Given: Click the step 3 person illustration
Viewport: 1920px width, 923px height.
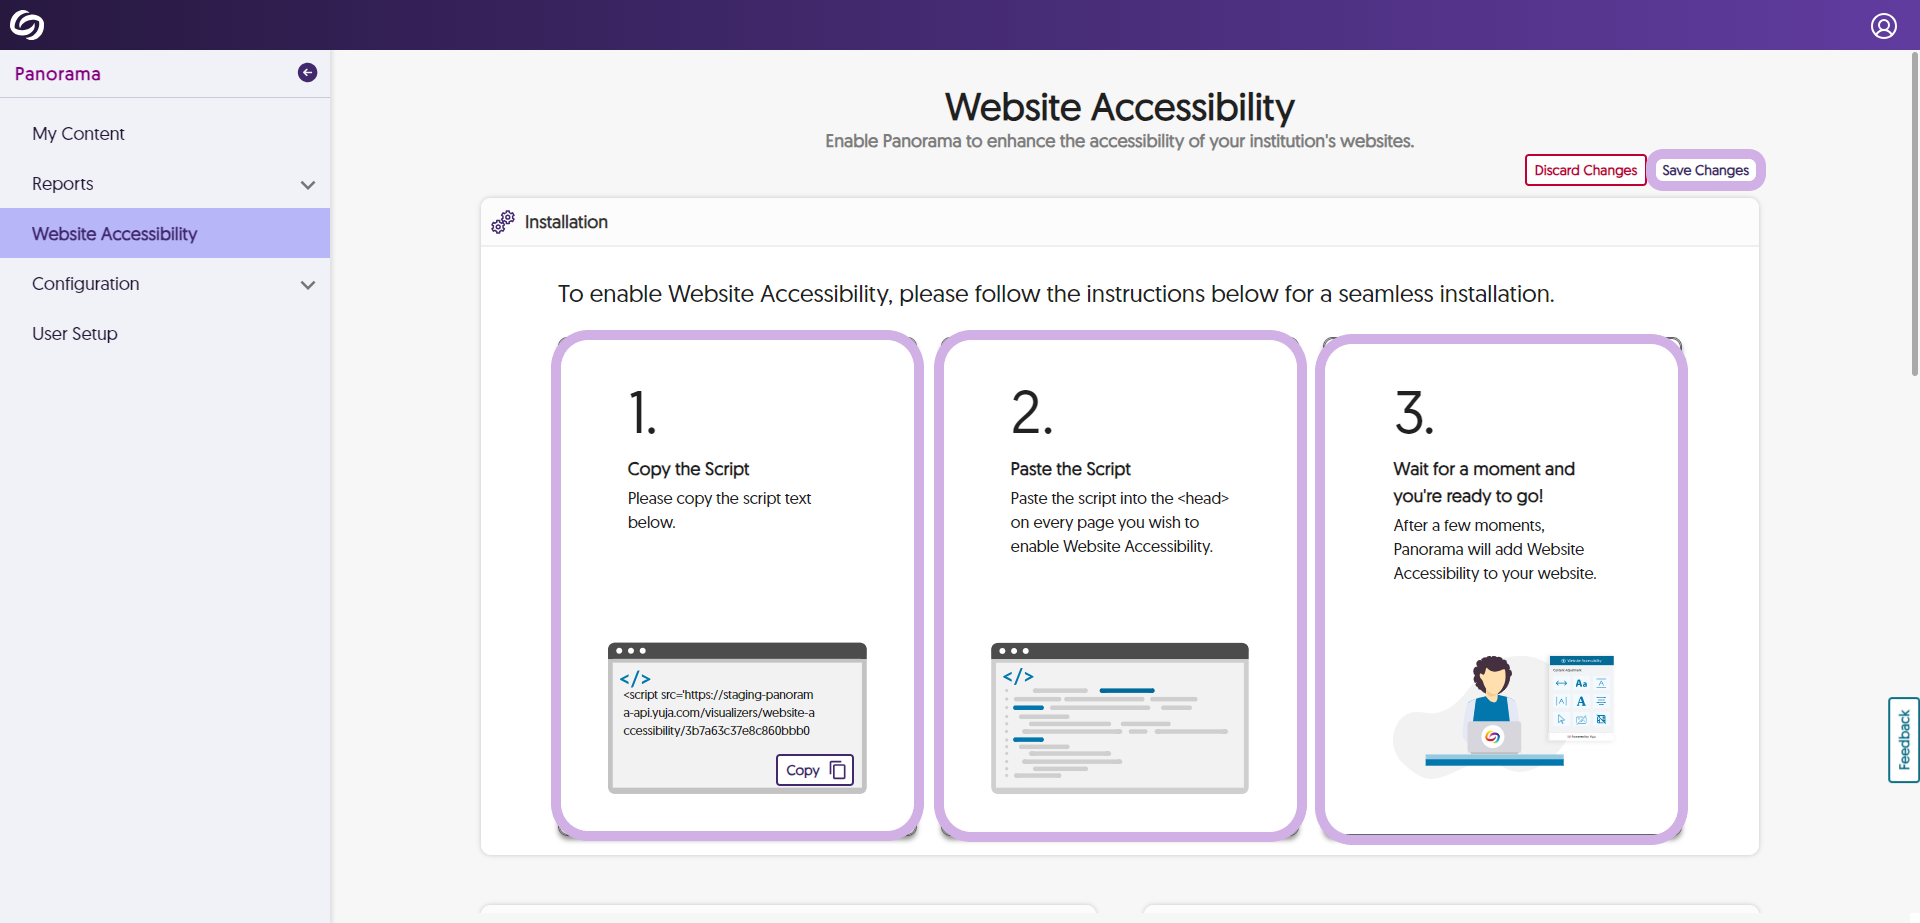Looking at the screenshot, I should (x=1503, y=717).
